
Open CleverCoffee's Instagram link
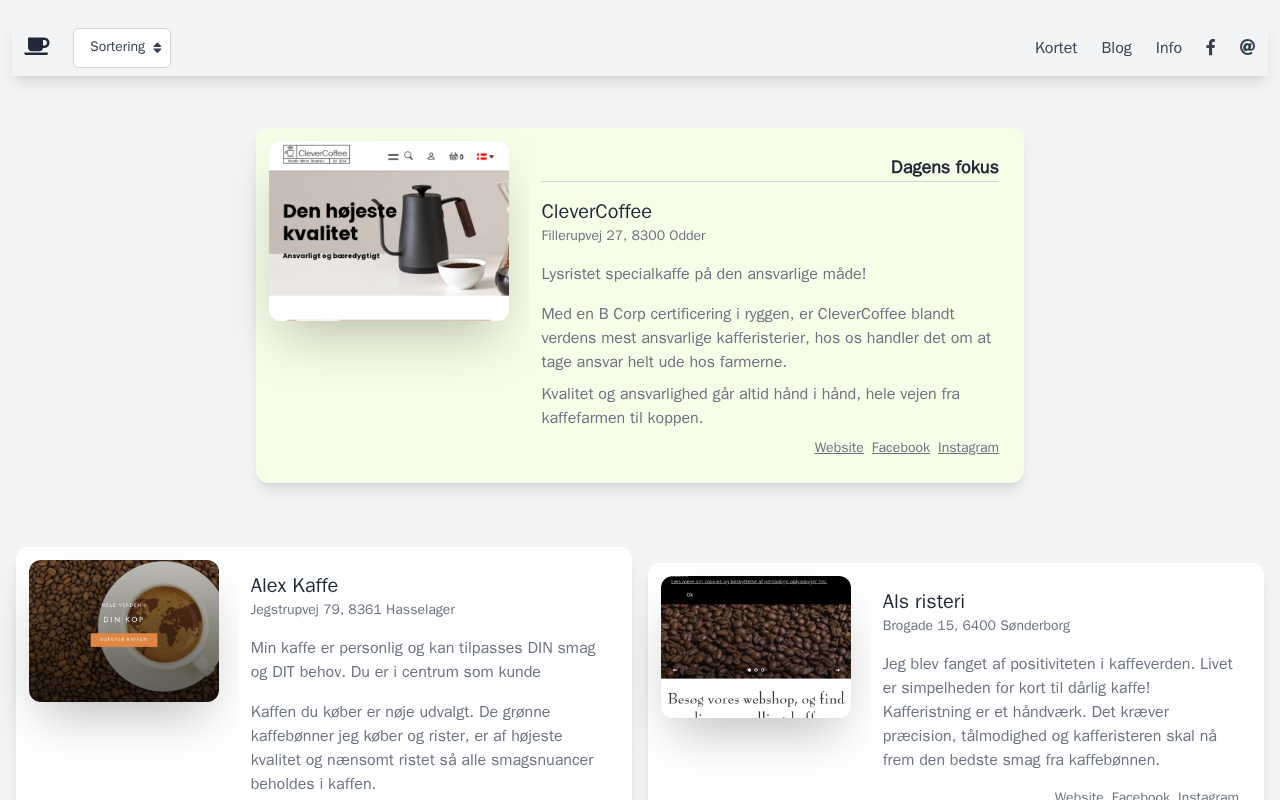(968, 448)
